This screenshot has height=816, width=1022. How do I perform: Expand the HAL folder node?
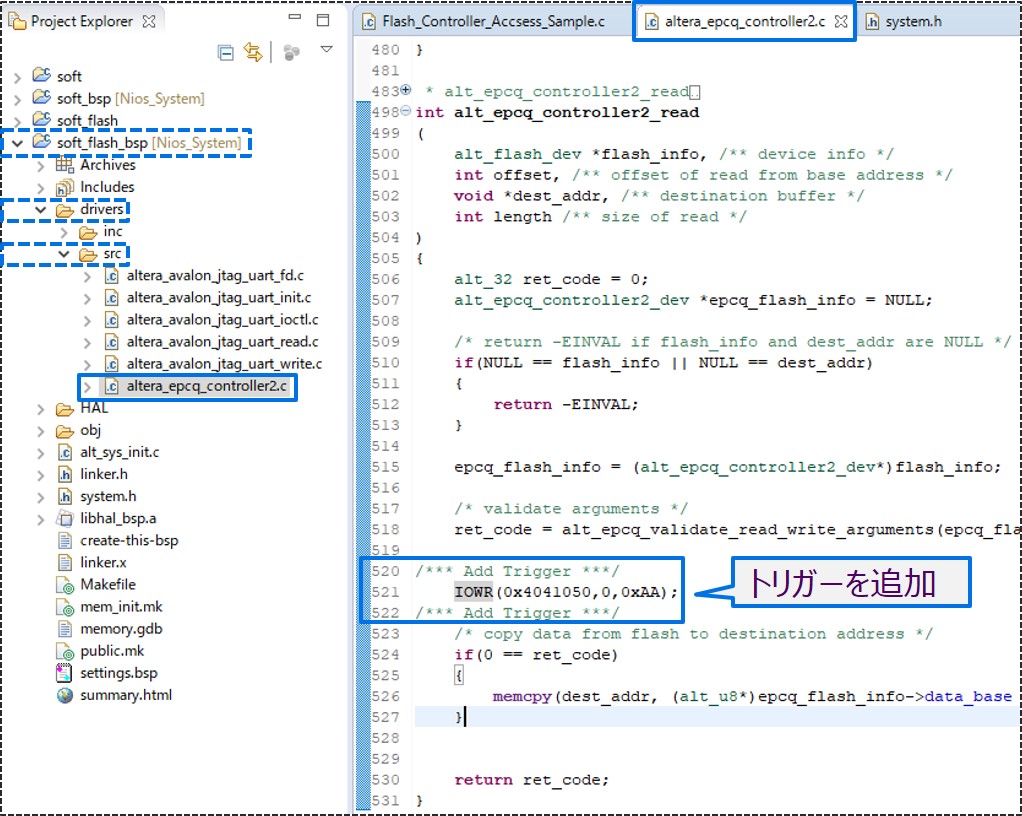[41, 410]
